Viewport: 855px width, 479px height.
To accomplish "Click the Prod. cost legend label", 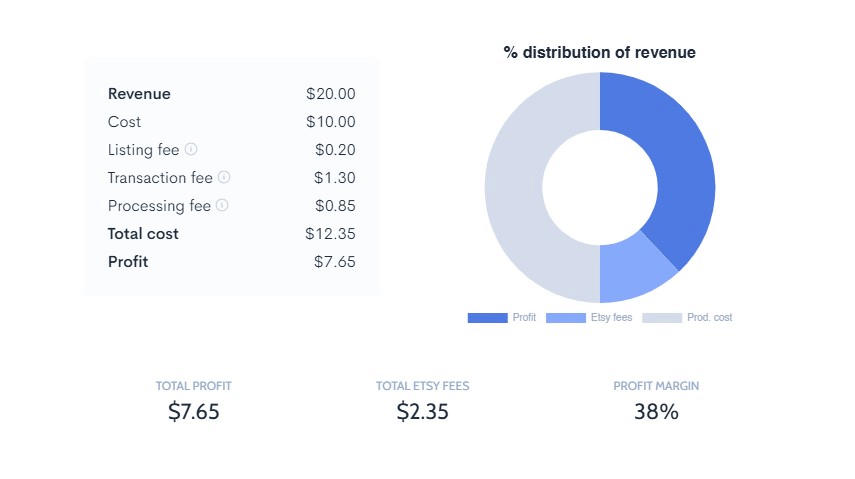I will coord(709,318).
